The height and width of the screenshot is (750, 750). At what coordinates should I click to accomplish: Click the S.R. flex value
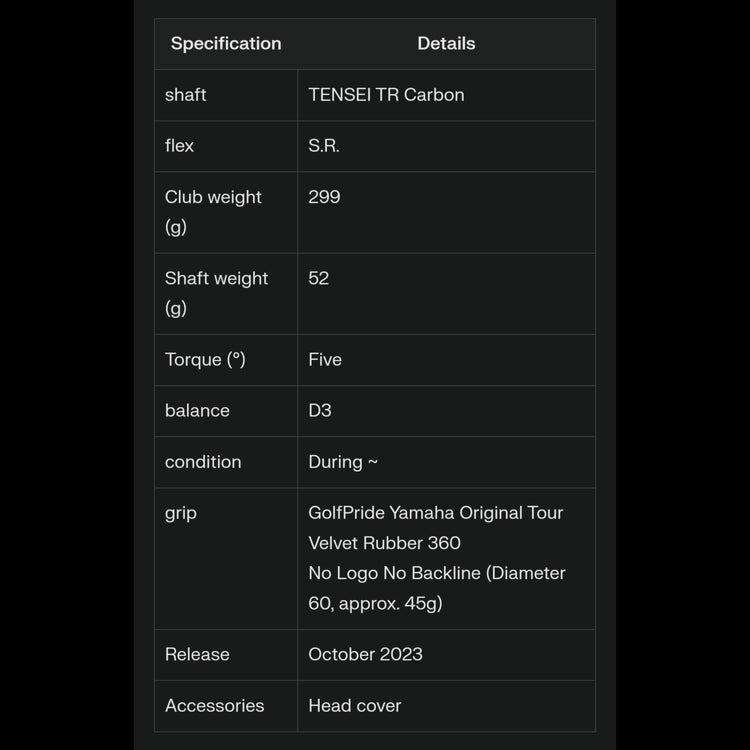(x=324, y=146)
